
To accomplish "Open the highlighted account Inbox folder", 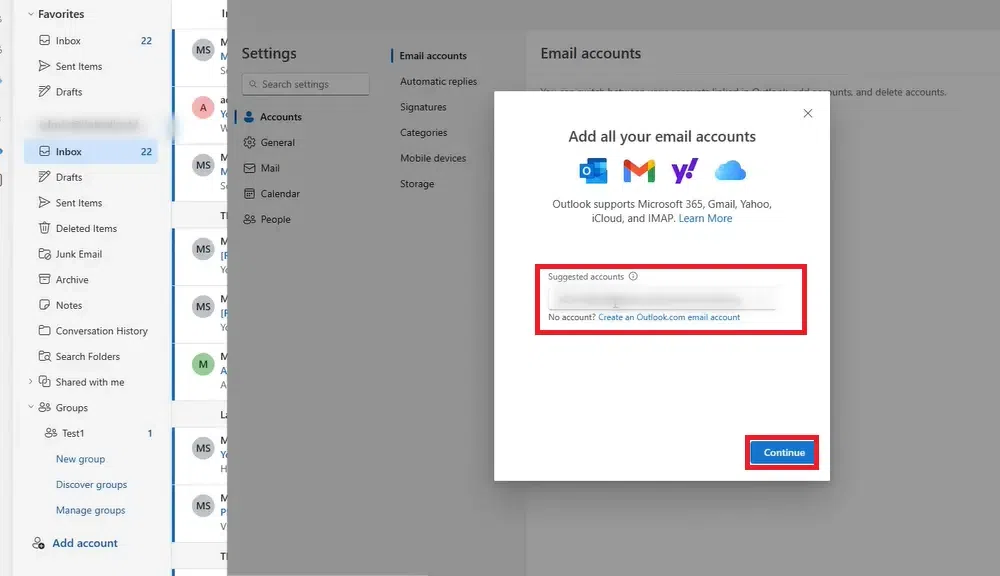I will coord(91,151).
